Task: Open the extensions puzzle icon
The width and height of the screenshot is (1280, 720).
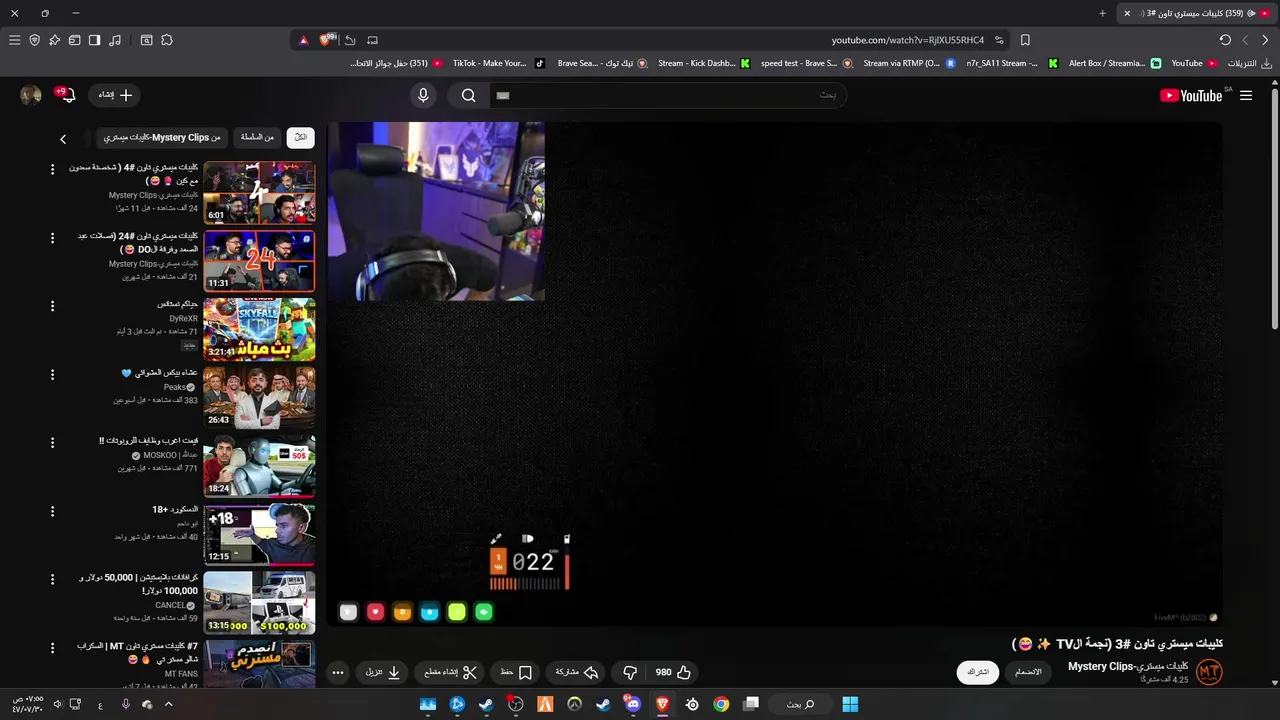Action: tap(167, 40)
